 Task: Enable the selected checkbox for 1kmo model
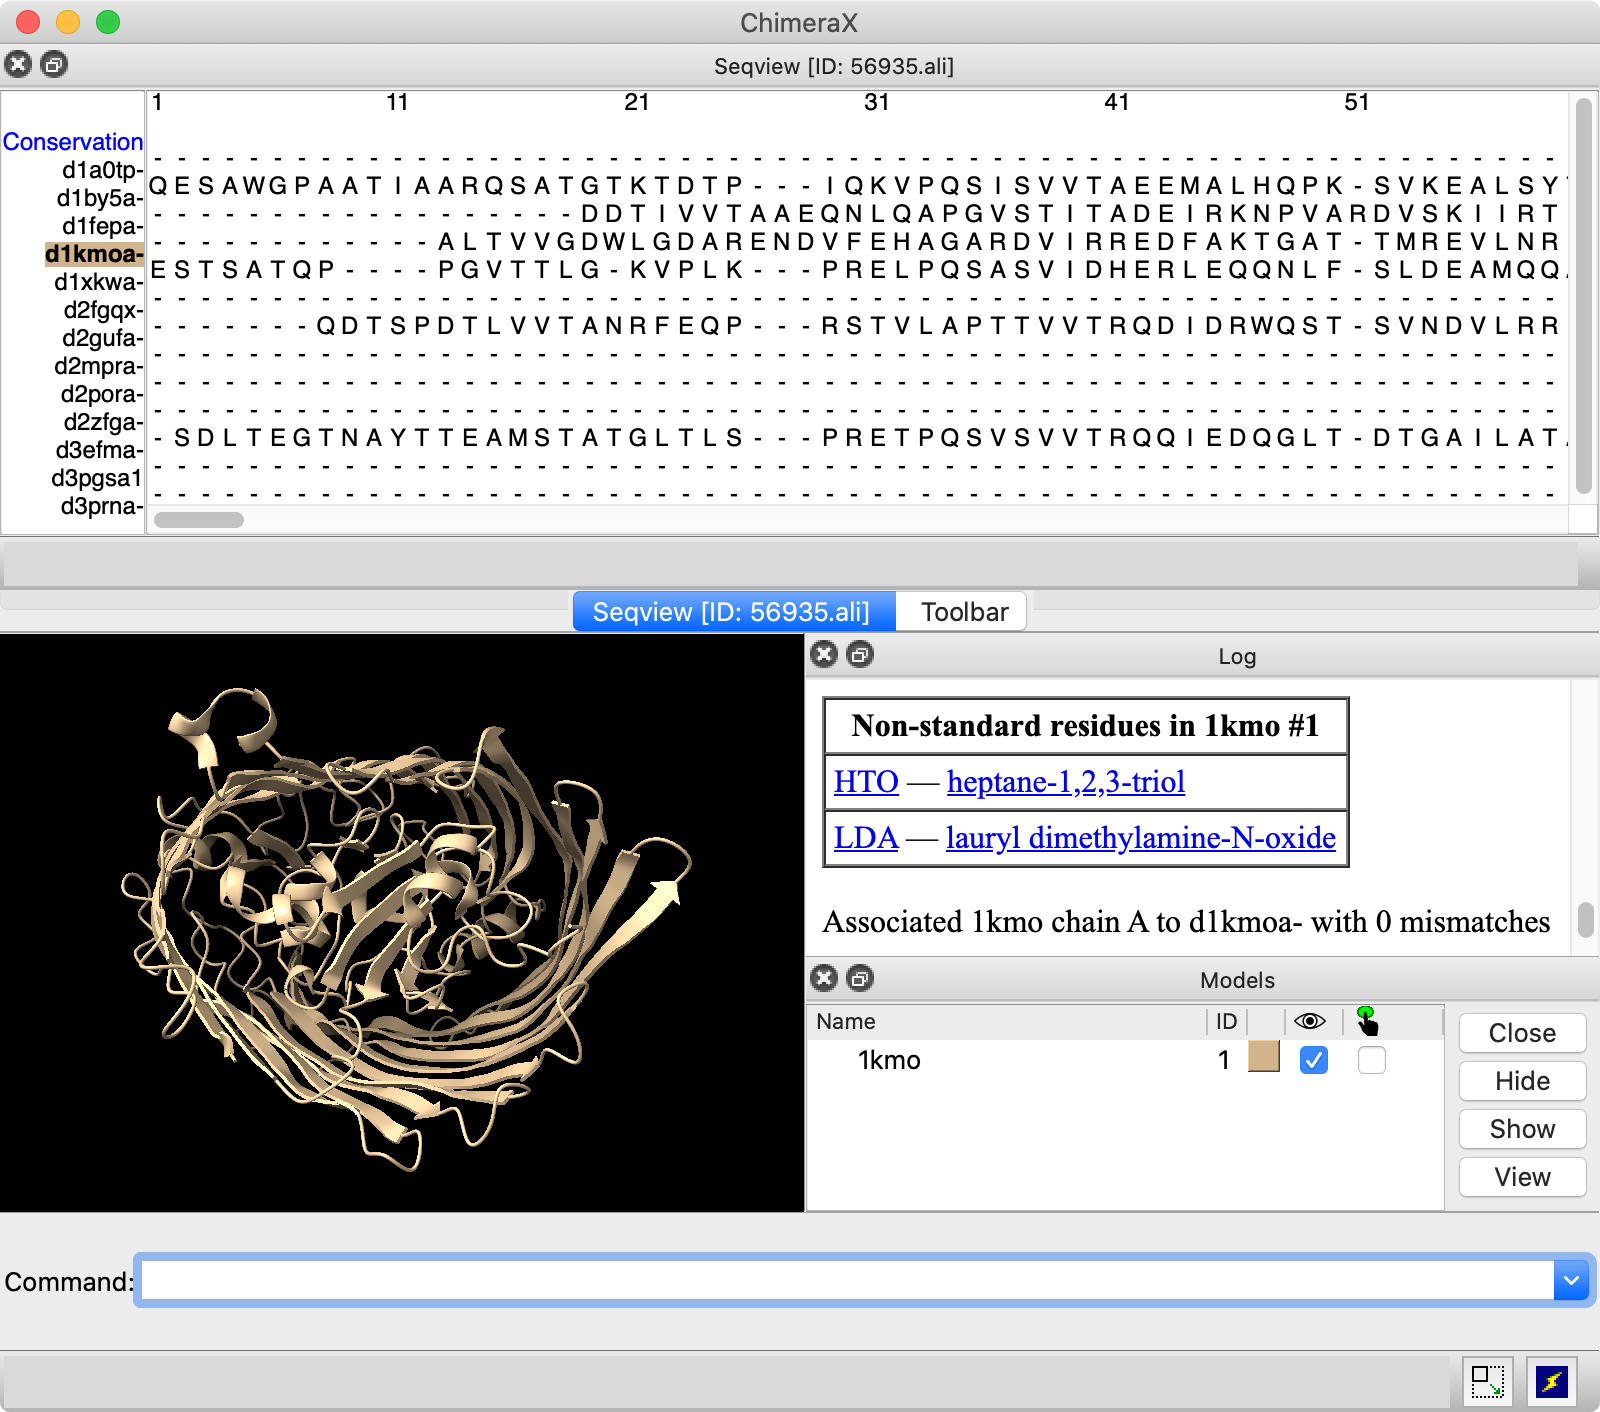point(1372,1060)
